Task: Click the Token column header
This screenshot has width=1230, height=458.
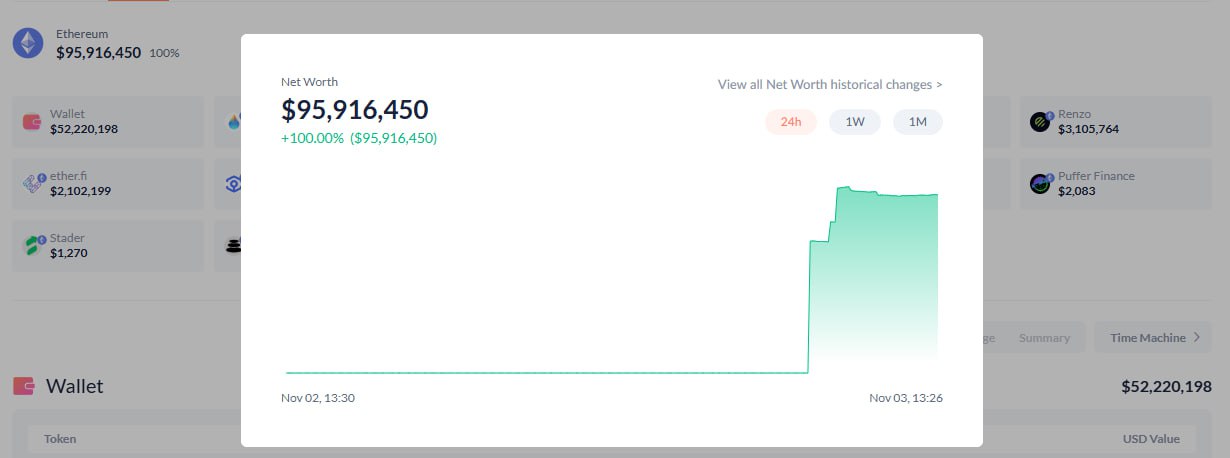Action: [59, 439]
